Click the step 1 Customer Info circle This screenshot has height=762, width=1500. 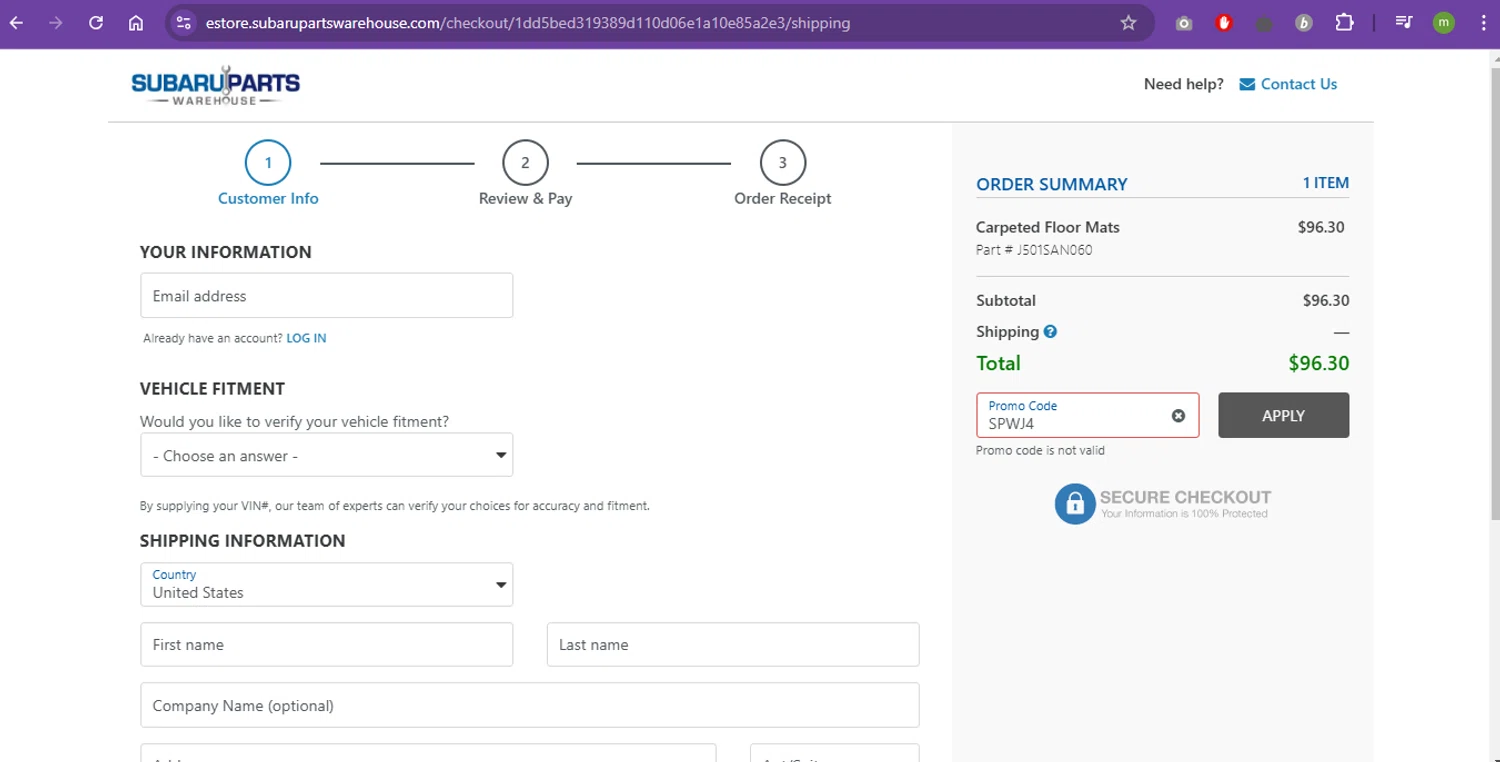click(268, 163)
